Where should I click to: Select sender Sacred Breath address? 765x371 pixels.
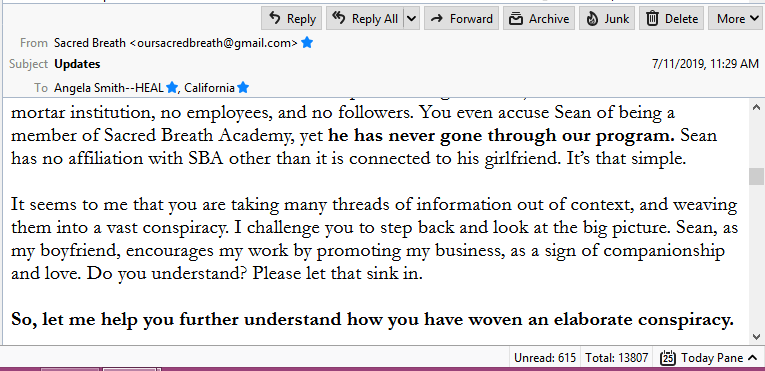pos(176,43)
